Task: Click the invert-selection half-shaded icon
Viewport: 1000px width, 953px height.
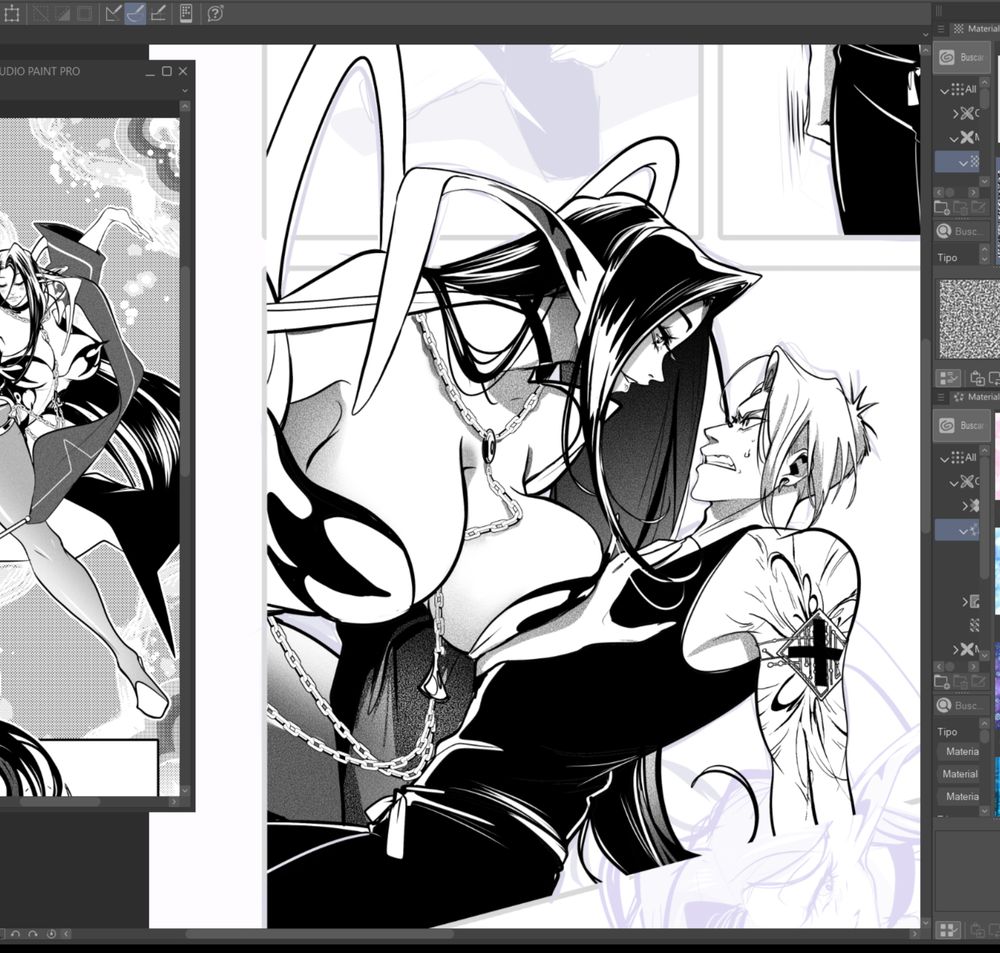Action: coord(62,13)
